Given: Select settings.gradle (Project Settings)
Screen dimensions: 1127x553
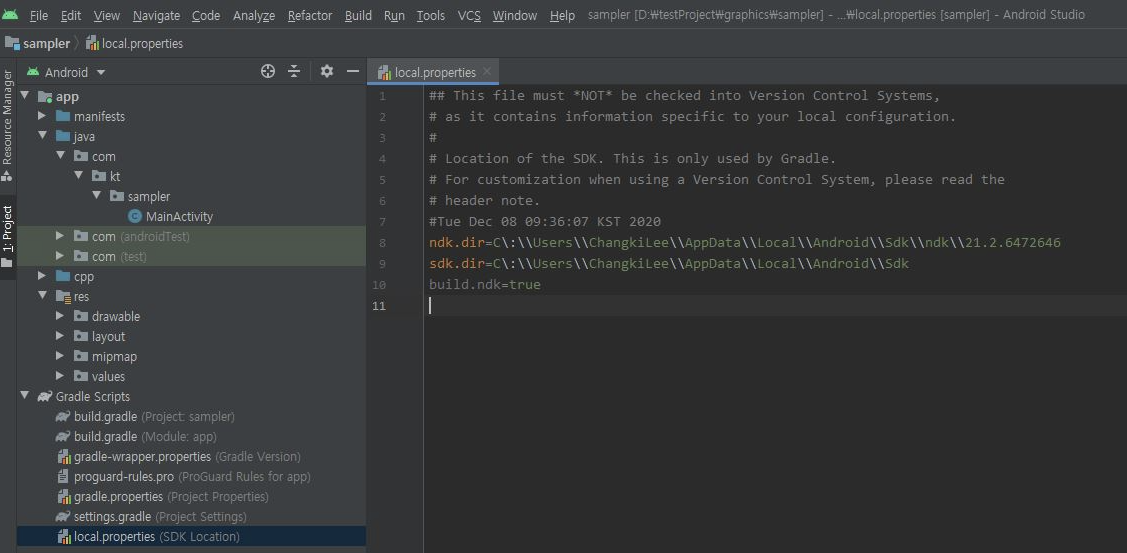Looking at the screenshot, I should 151,517.
